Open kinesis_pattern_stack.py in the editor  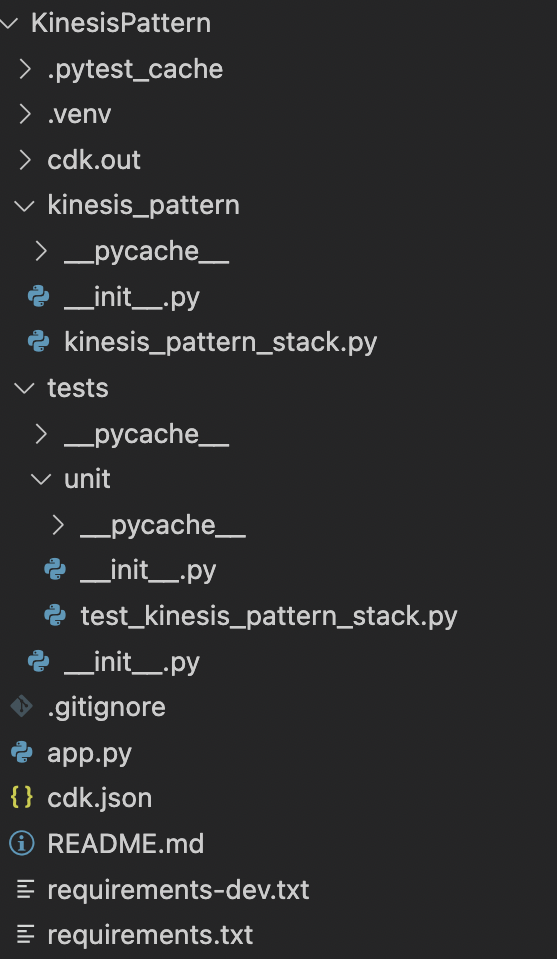tap(221, 342)
